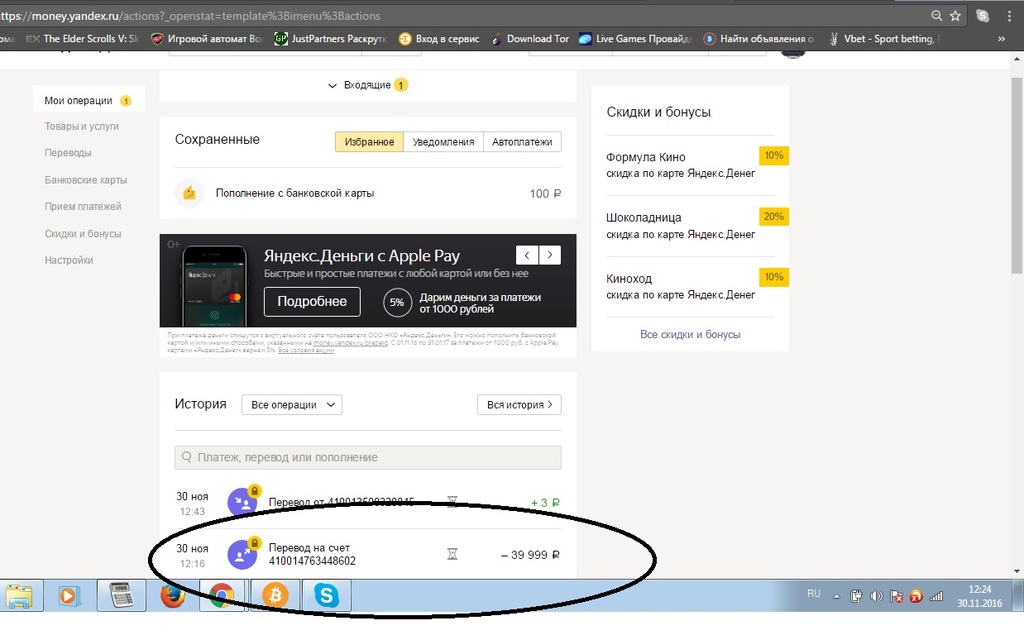
Task: Click the incoming transfer icon for 12:43
Action: (242, 502)
